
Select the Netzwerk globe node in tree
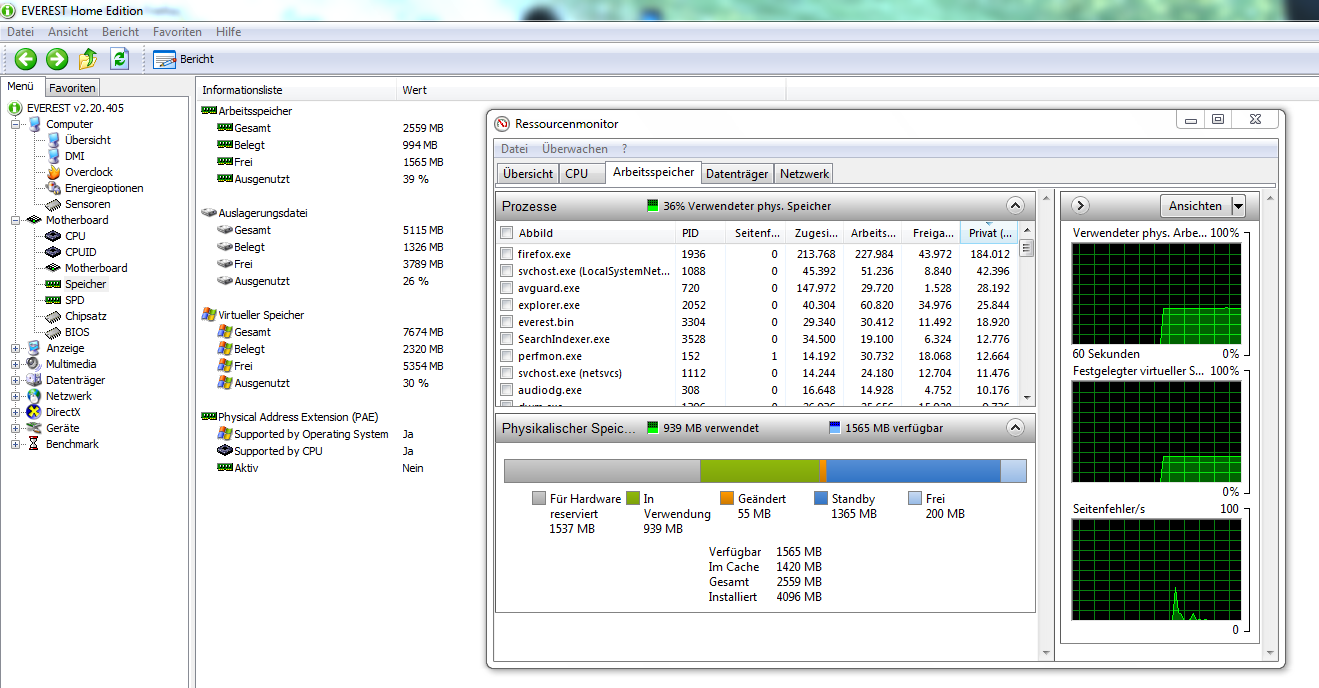[69, 396]
